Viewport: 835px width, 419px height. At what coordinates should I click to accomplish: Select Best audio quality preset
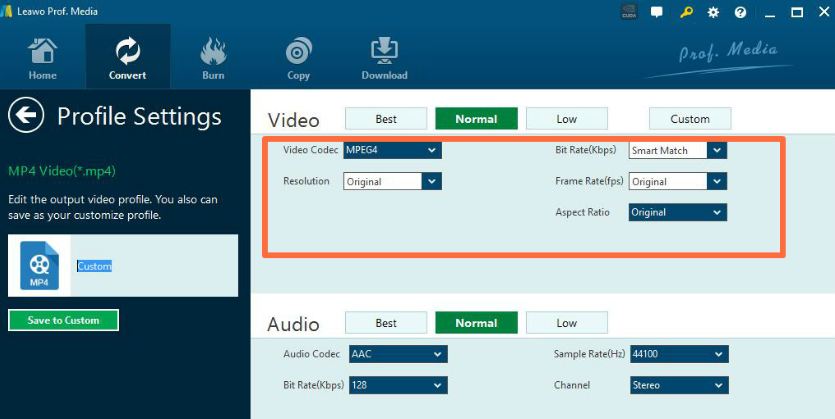click(386, 323)
